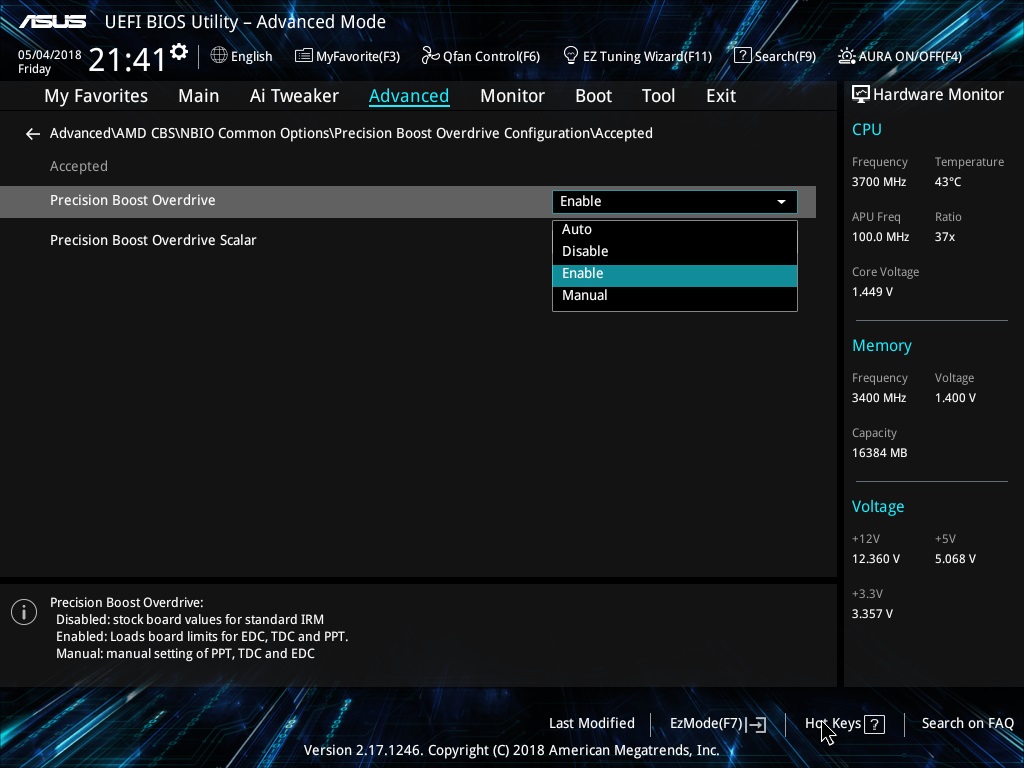
Task: Click the back arrow beside breadcrumb path
Action: click(33, 134)
